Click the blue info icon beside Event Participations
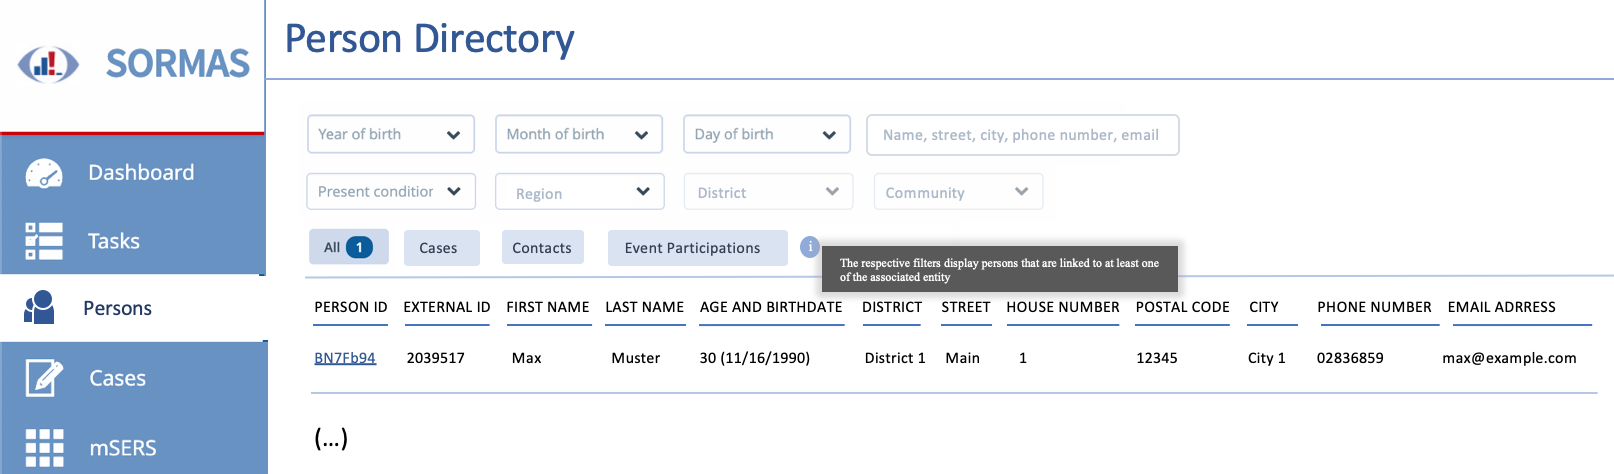Screen dimensions: 1614x474 coord(810,246)
